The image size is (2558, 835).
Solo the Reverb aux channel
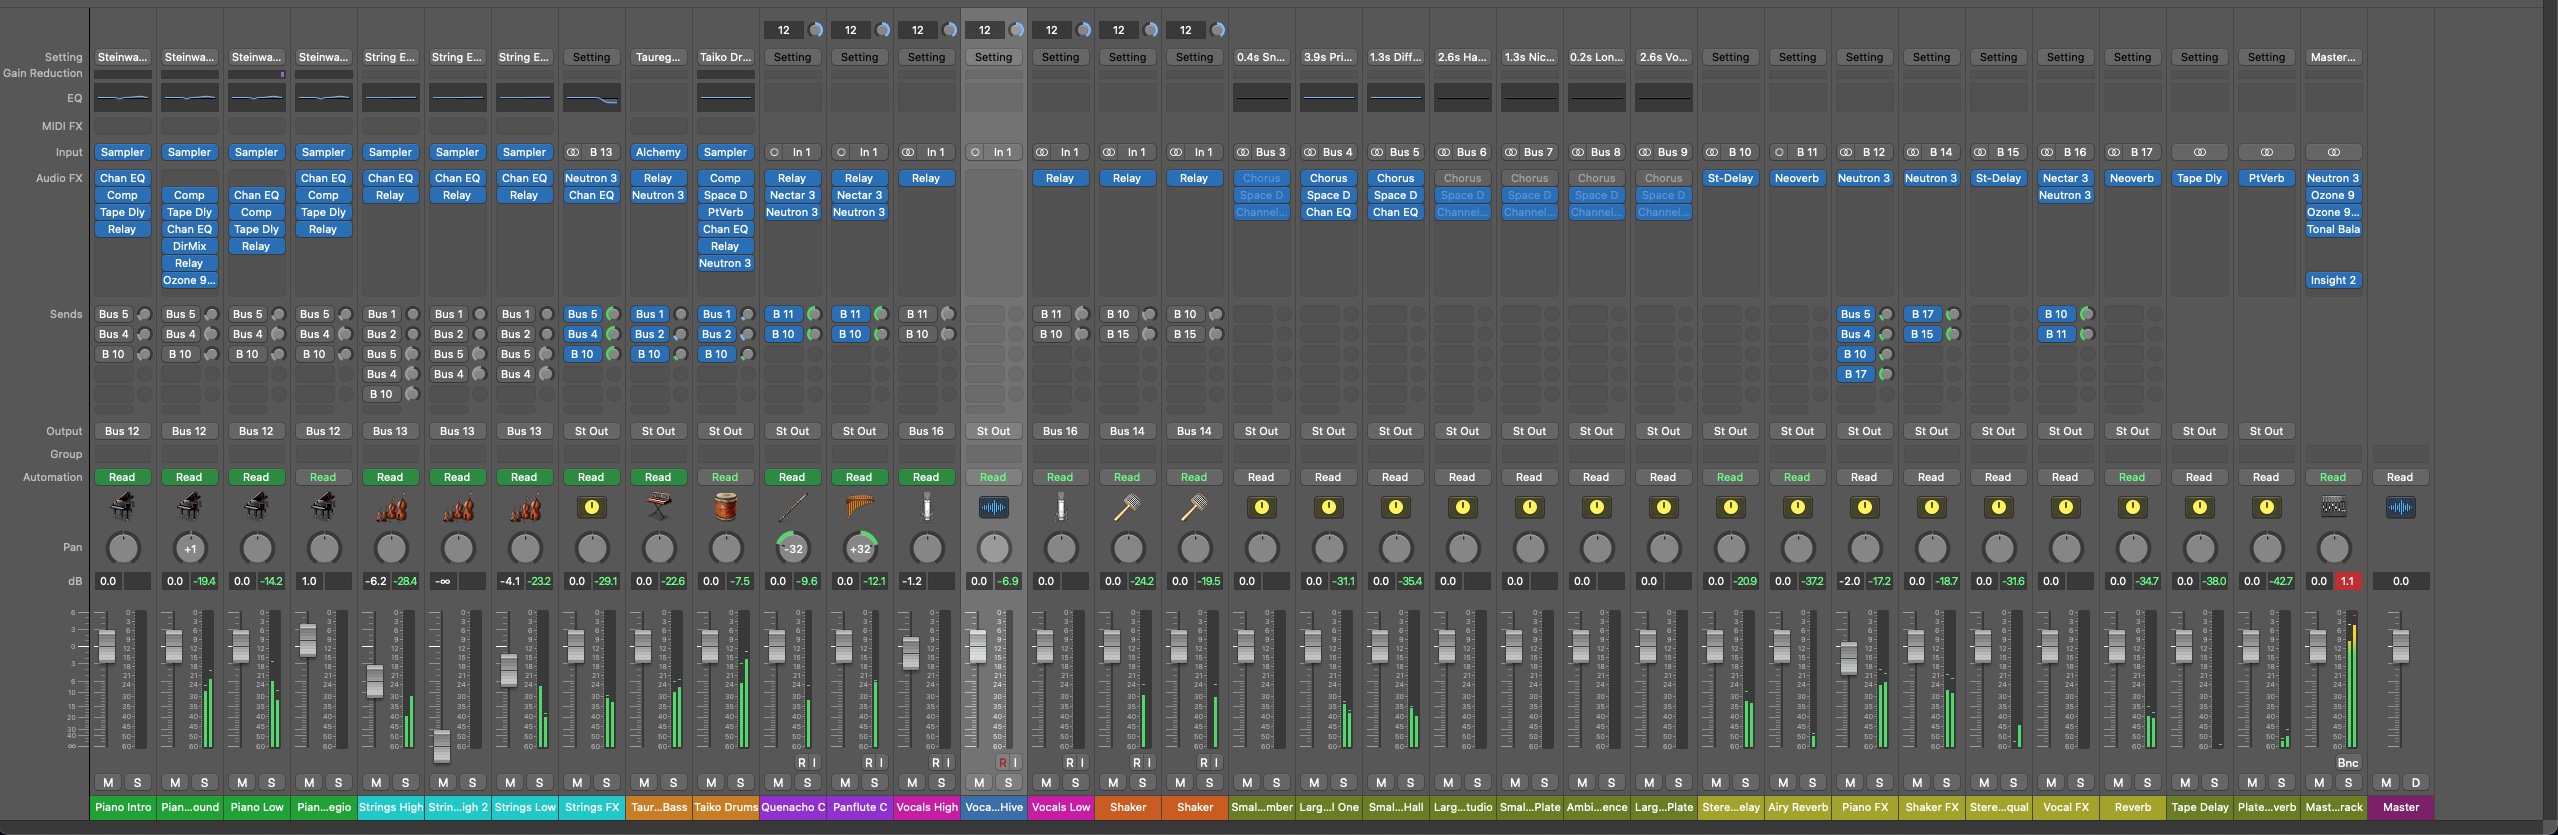point(2147,782)
